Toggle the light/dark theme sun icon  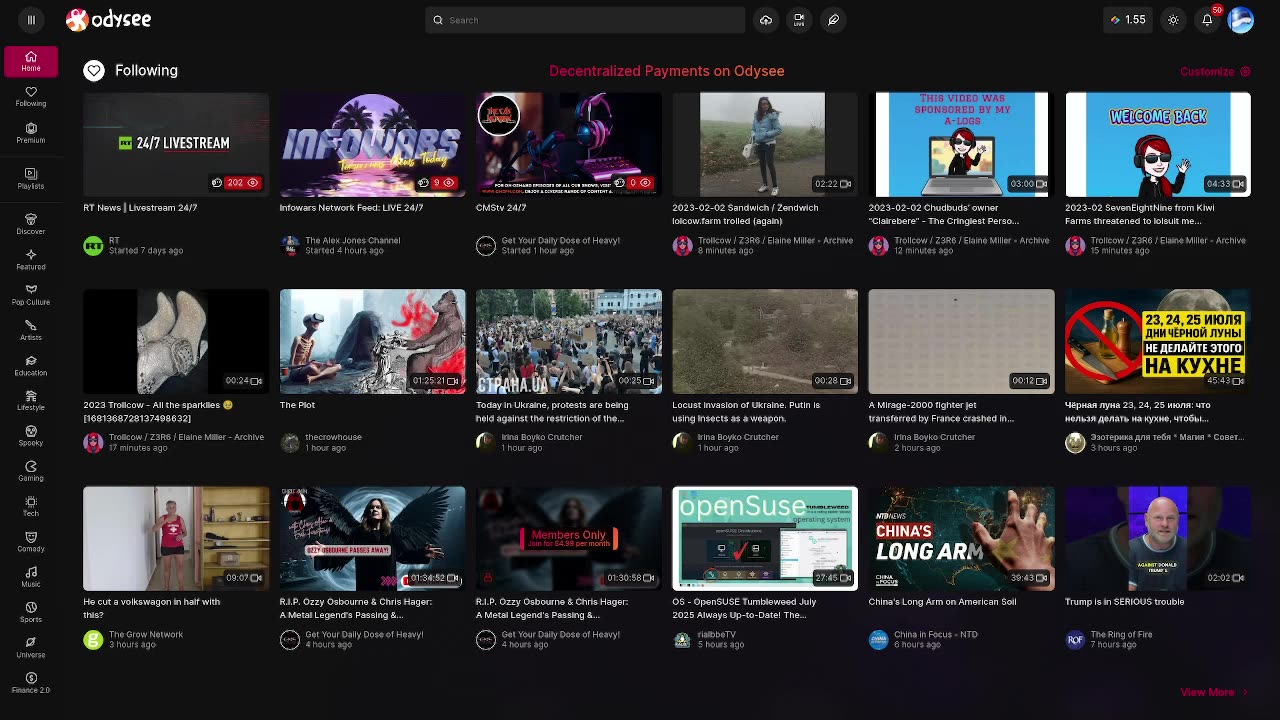click(x=1173, y=20)
